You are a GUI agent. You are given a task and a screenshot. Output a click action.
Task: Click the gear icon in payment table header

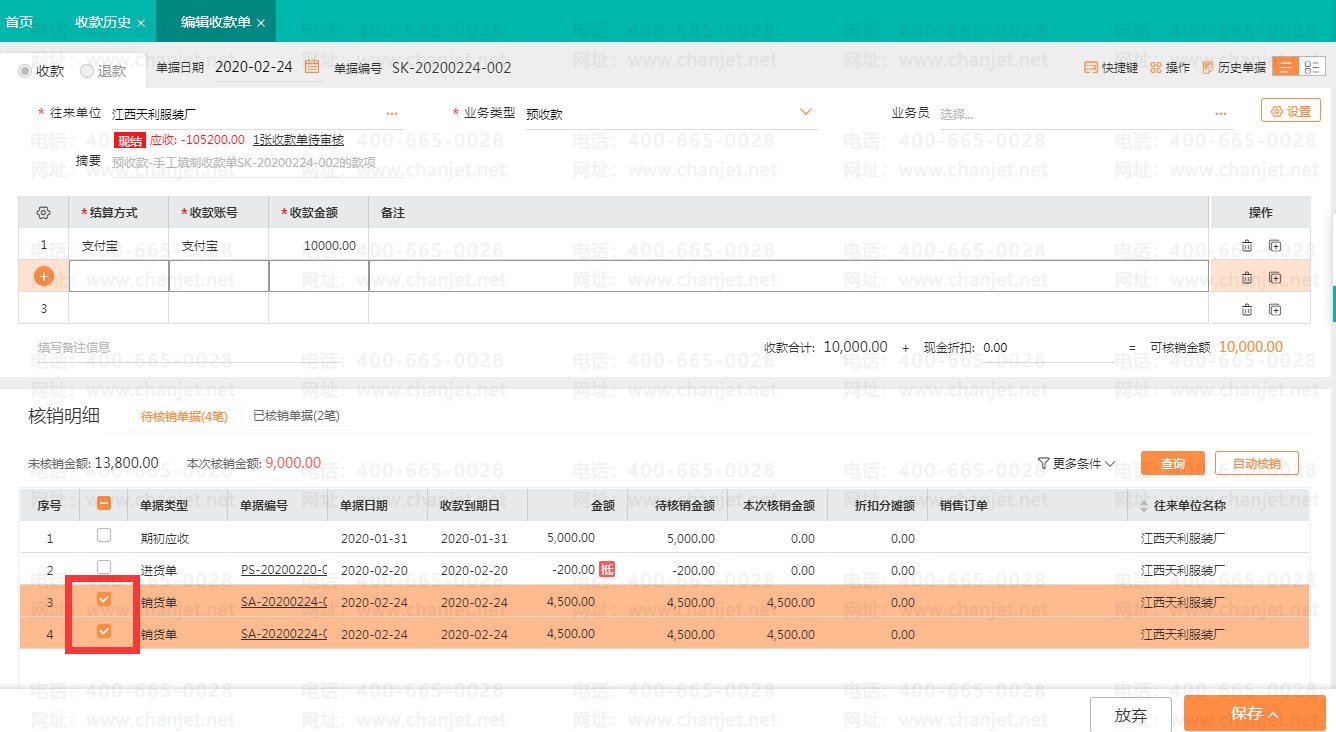click(x=43, y=213)
